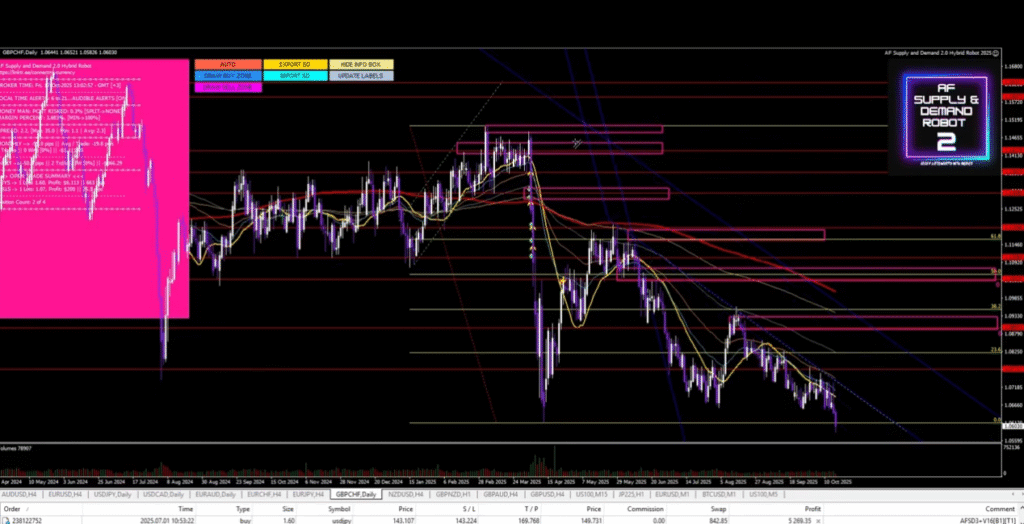Click the AF Supply & Demand Robot 2 logo

(x=944, y=118)
